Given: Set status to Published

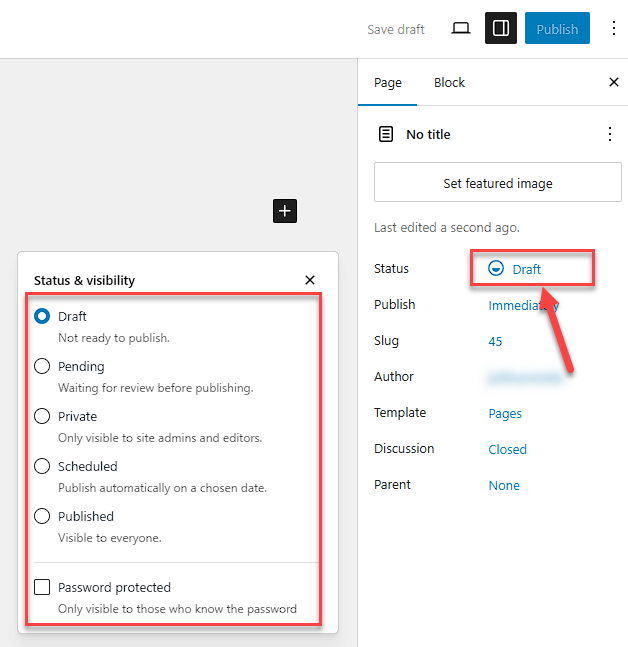Looking at the screenshot, I should click(x=42, y=516).
